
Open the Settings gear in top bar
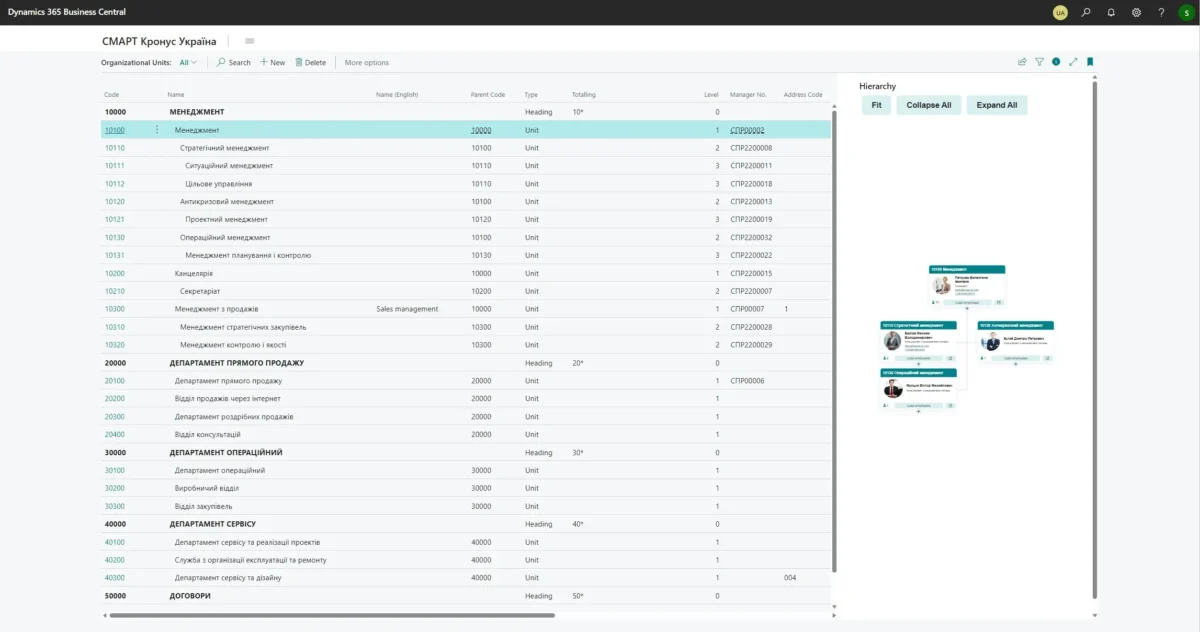[x=1136, y=13]
